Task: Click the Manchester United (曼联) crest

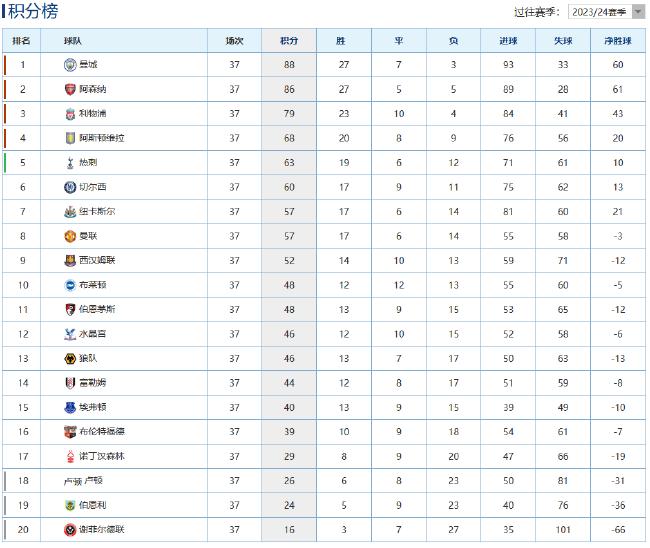Action: (70, 236)
